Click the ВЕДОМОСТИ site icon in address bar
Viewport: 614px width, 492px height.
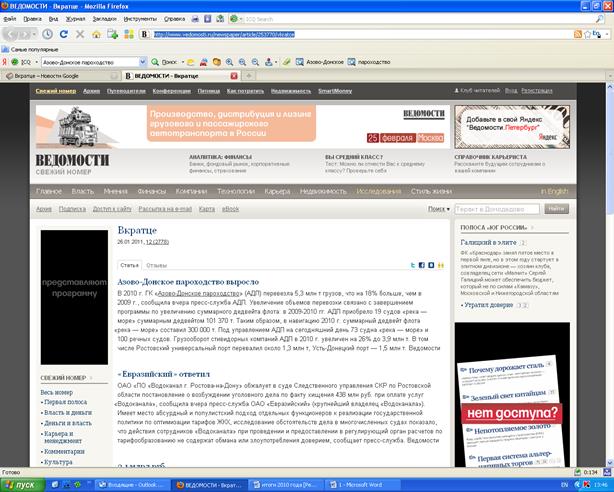[x=144, y=34]
